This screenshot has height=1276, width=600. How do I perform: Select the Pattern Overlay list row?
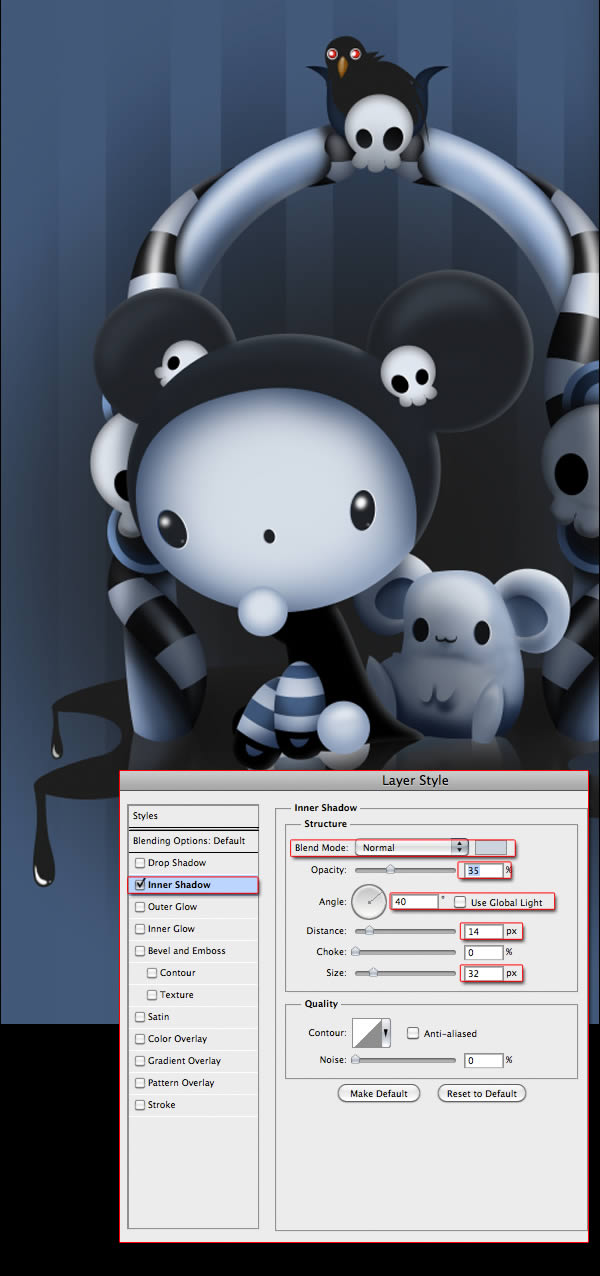point(194,1083)
